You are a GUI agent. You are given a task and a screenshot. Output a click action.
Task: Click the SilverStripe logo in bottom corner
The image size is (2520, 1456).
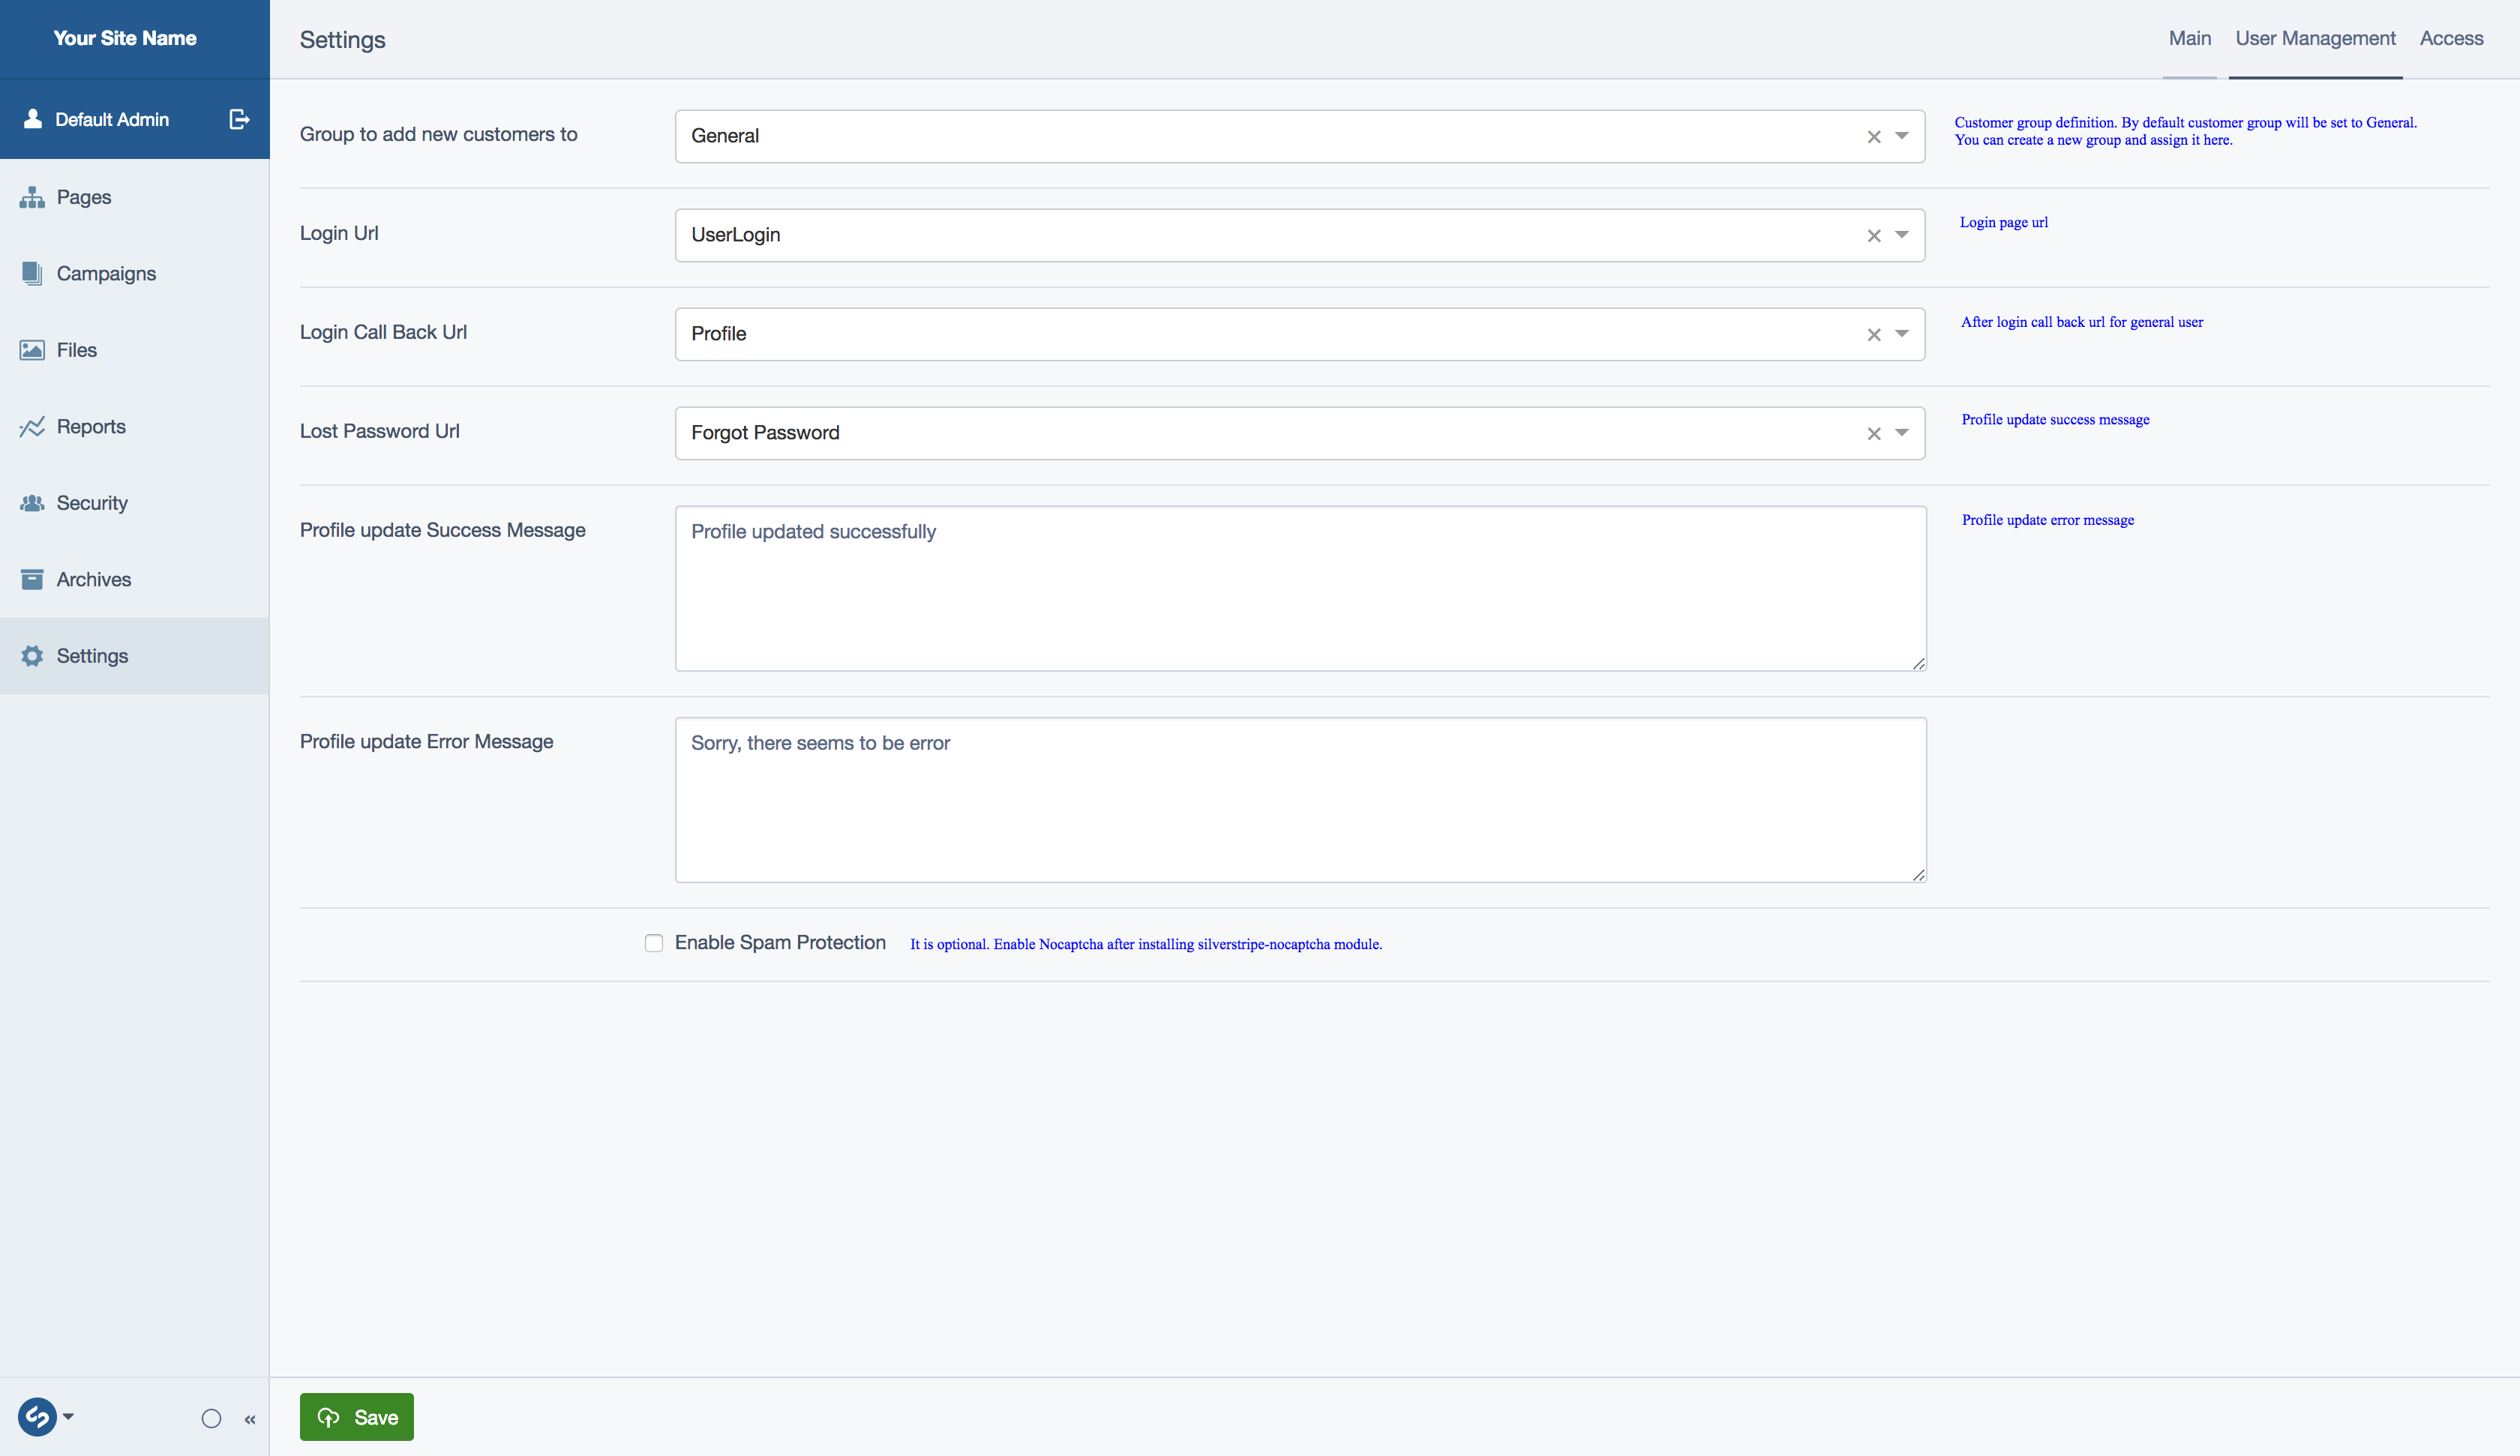tap(38, 1417)
